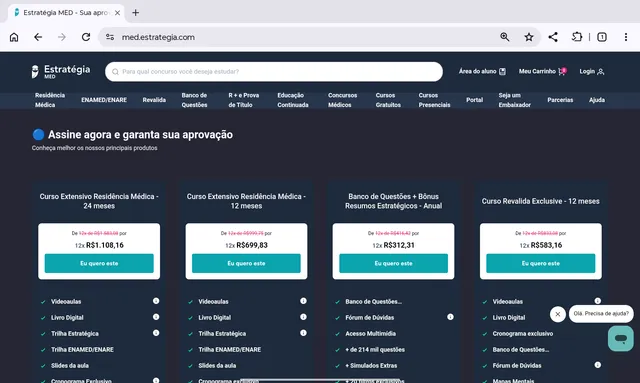This screenshot has height=383, width=640.
Task: Open Seja um Embaixador menu item
Action: [x=514, y=100]
